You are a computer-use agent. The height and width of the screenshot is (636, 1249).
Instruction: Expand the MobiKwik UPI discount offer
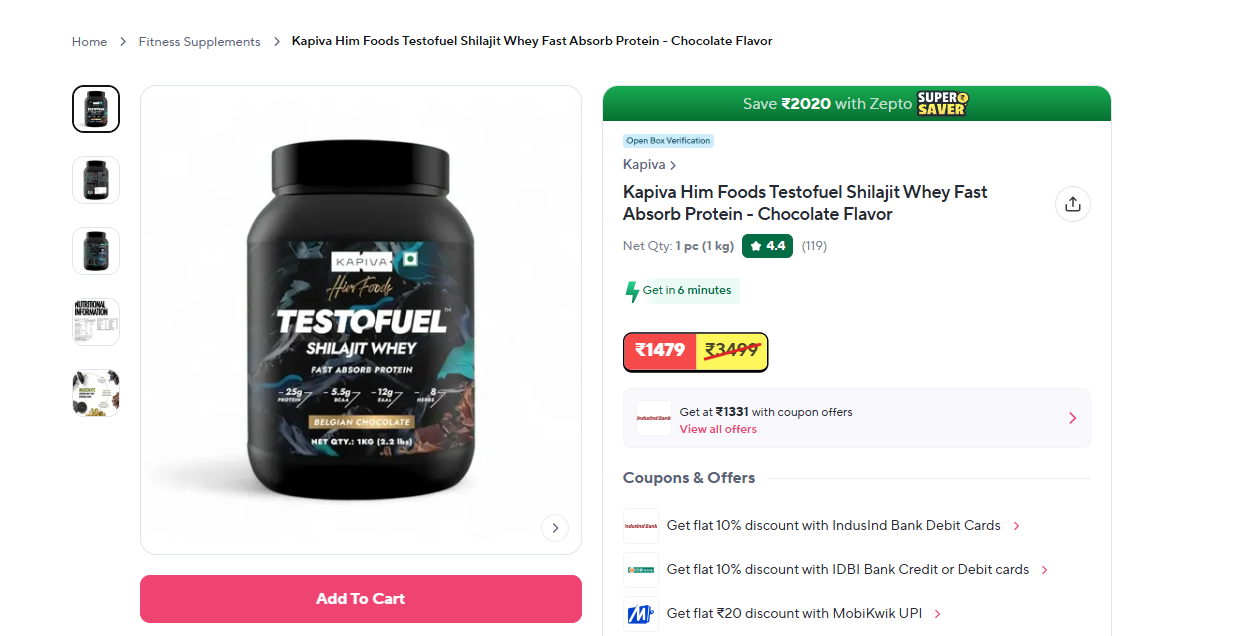[x=938, y=614]
